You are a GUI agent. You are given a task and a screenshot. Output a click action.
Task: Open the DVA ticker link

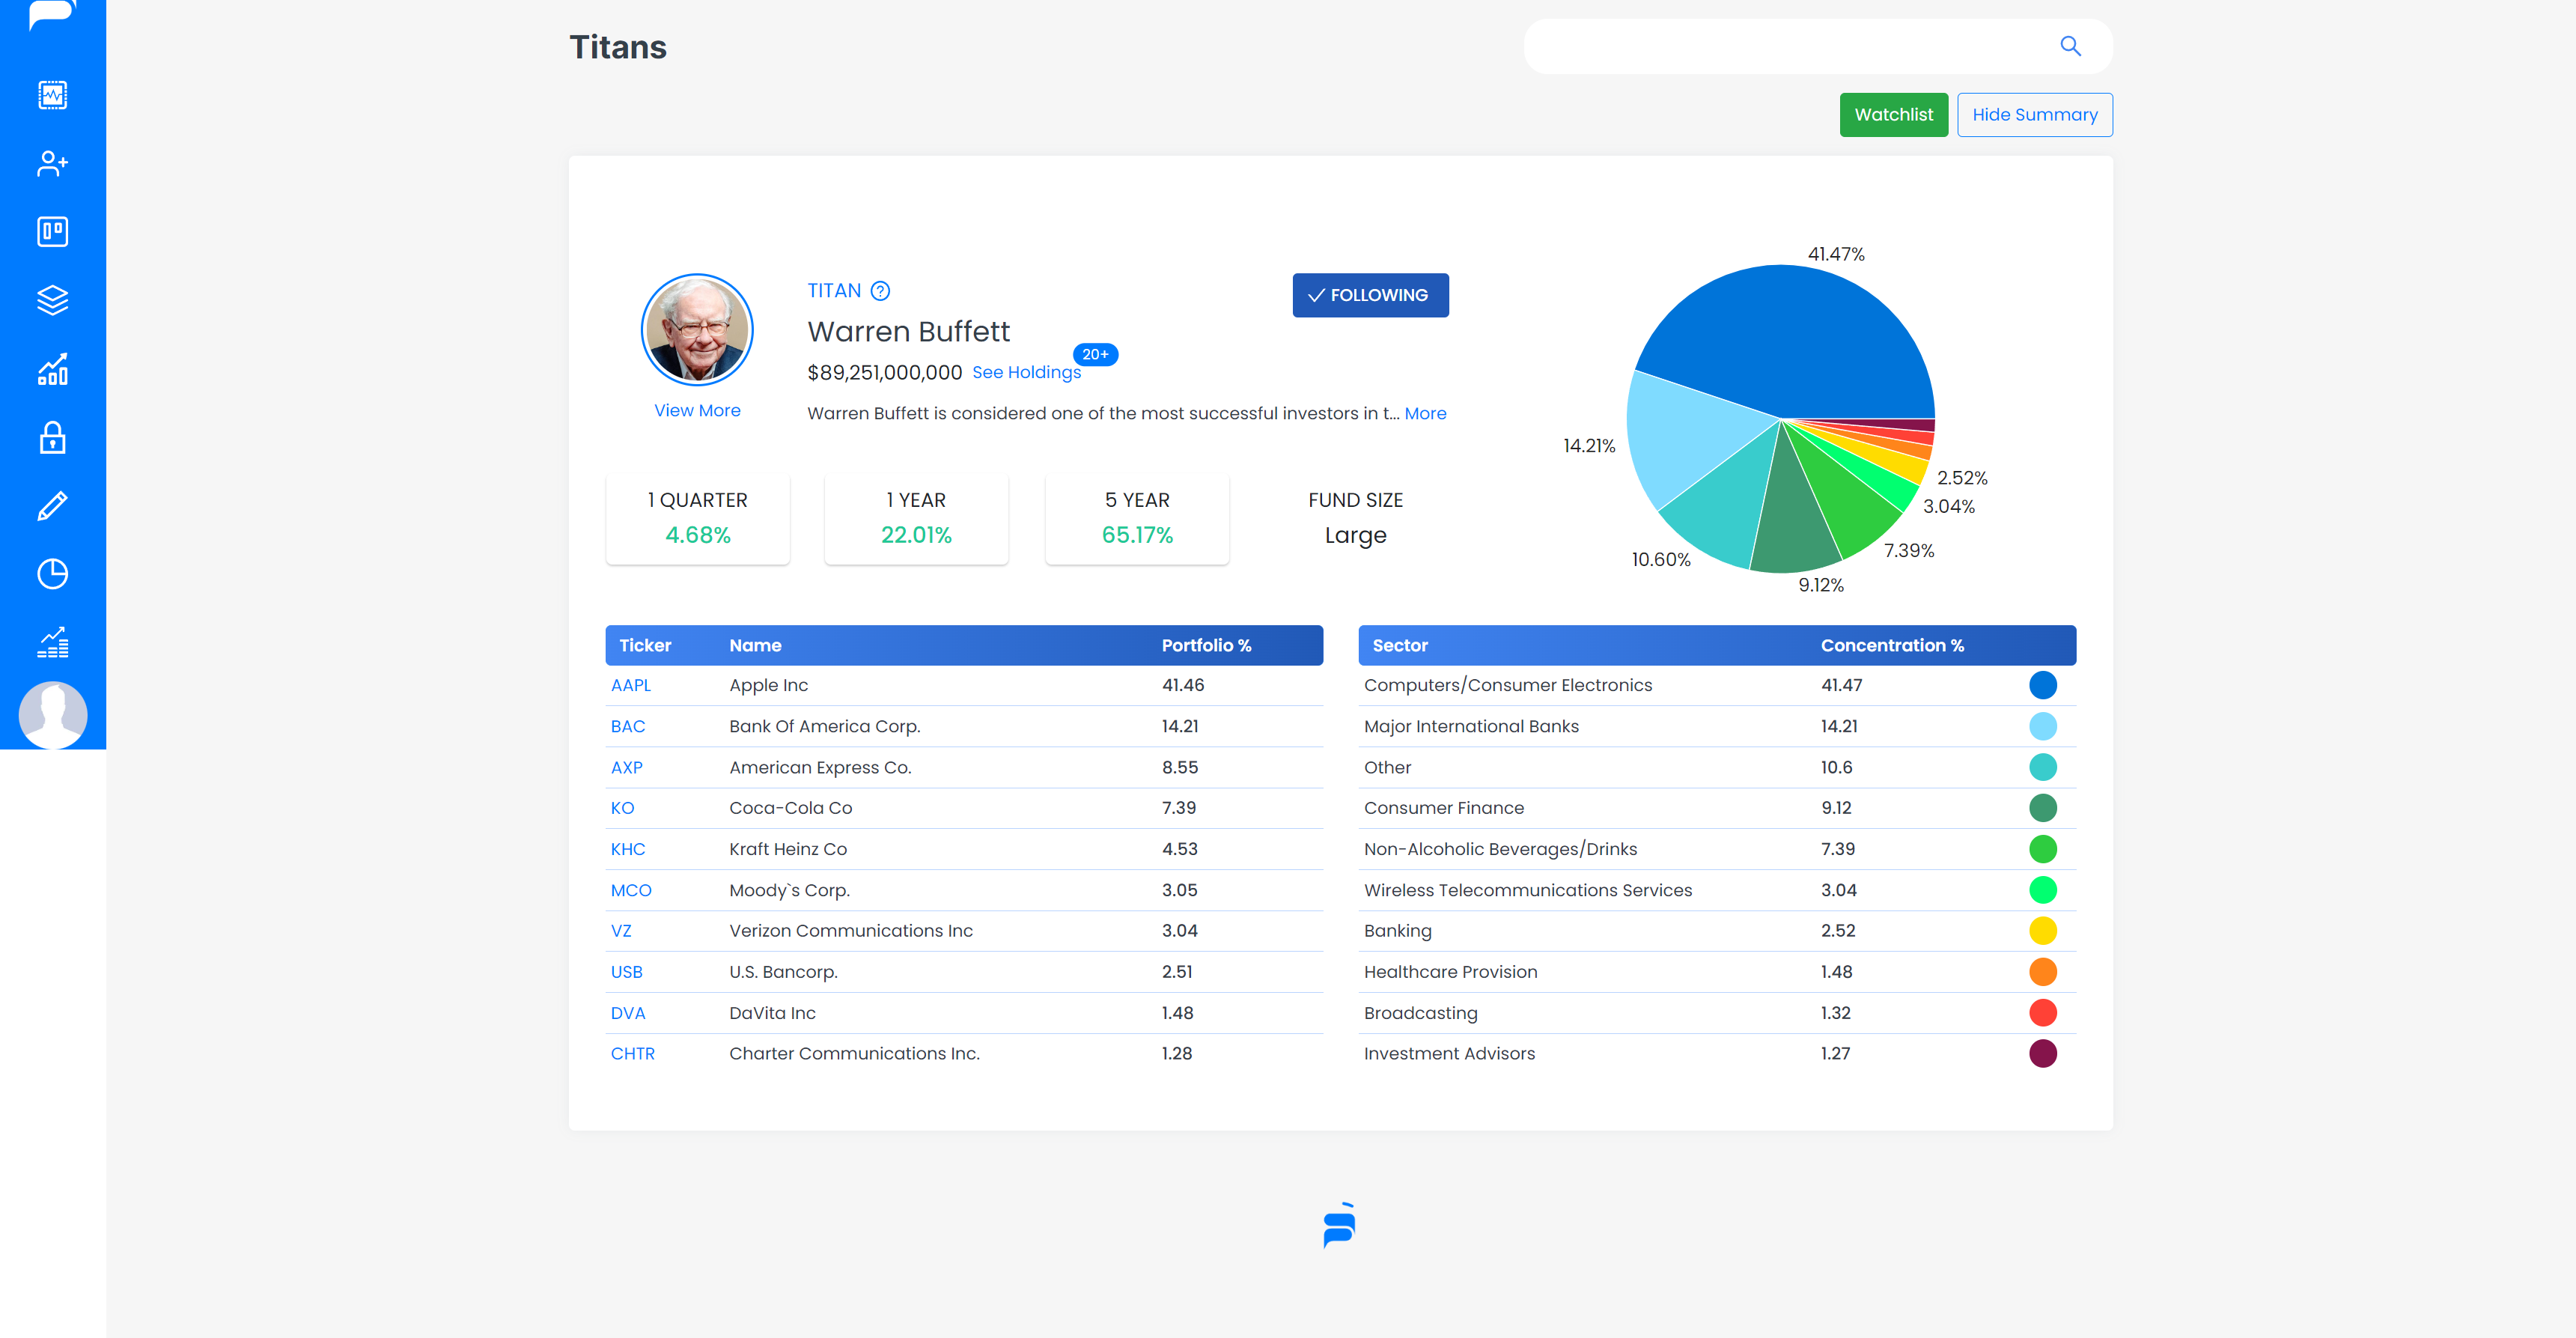628,1013
